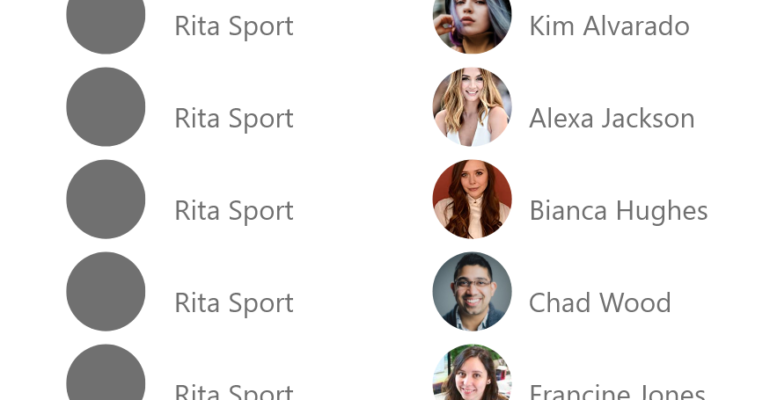Choose Rita Sport name level with Chad Wood
The height and width of the screenshot is (400, 770).
point(234,304)
